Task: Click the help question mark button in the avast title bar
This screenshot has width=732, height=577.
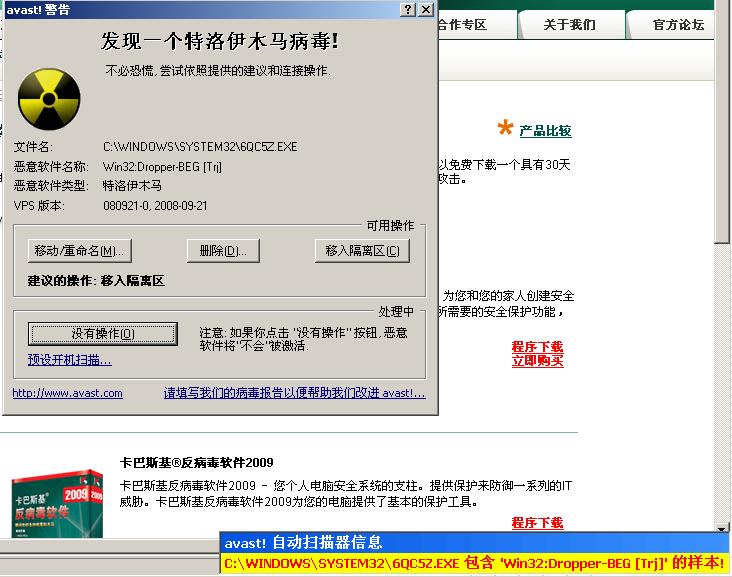Action: [x=408, y=9]
